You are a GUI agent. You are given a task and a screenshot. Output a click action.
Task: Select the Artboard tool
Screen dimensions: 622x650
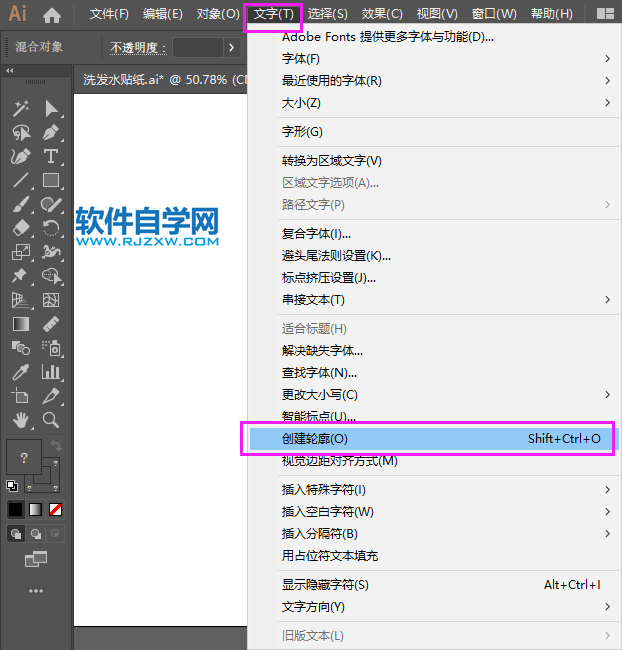(x=21, y=396)
